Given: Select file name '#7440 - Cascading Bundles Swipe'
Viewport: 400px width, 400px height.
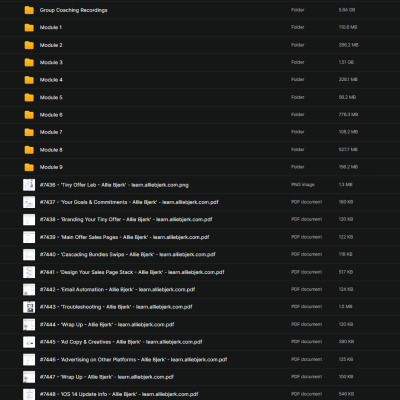Looking at the screenshot, I should coord(127,254).
